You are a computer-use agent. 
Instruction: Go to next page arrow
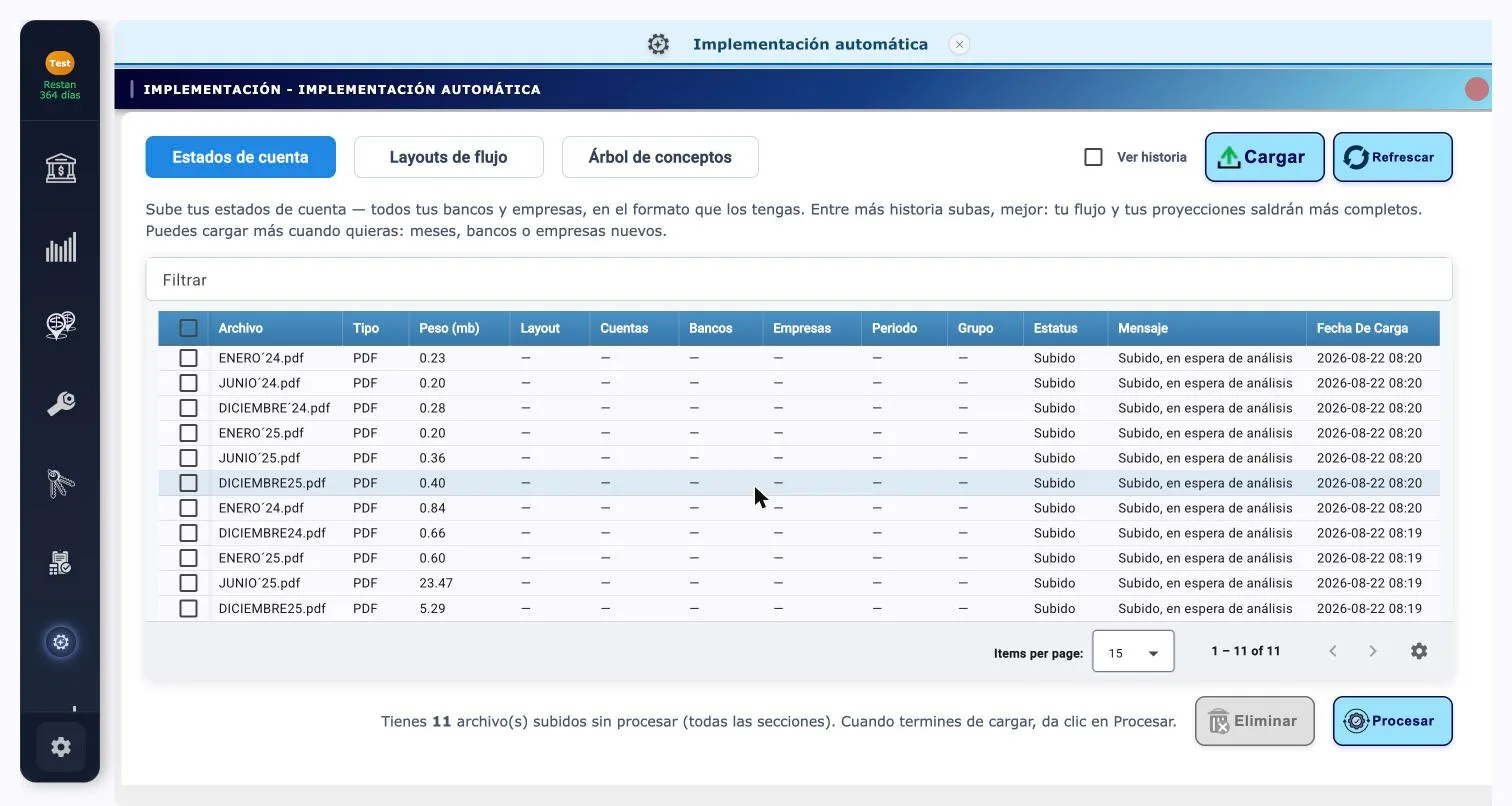coord(1372,651)
